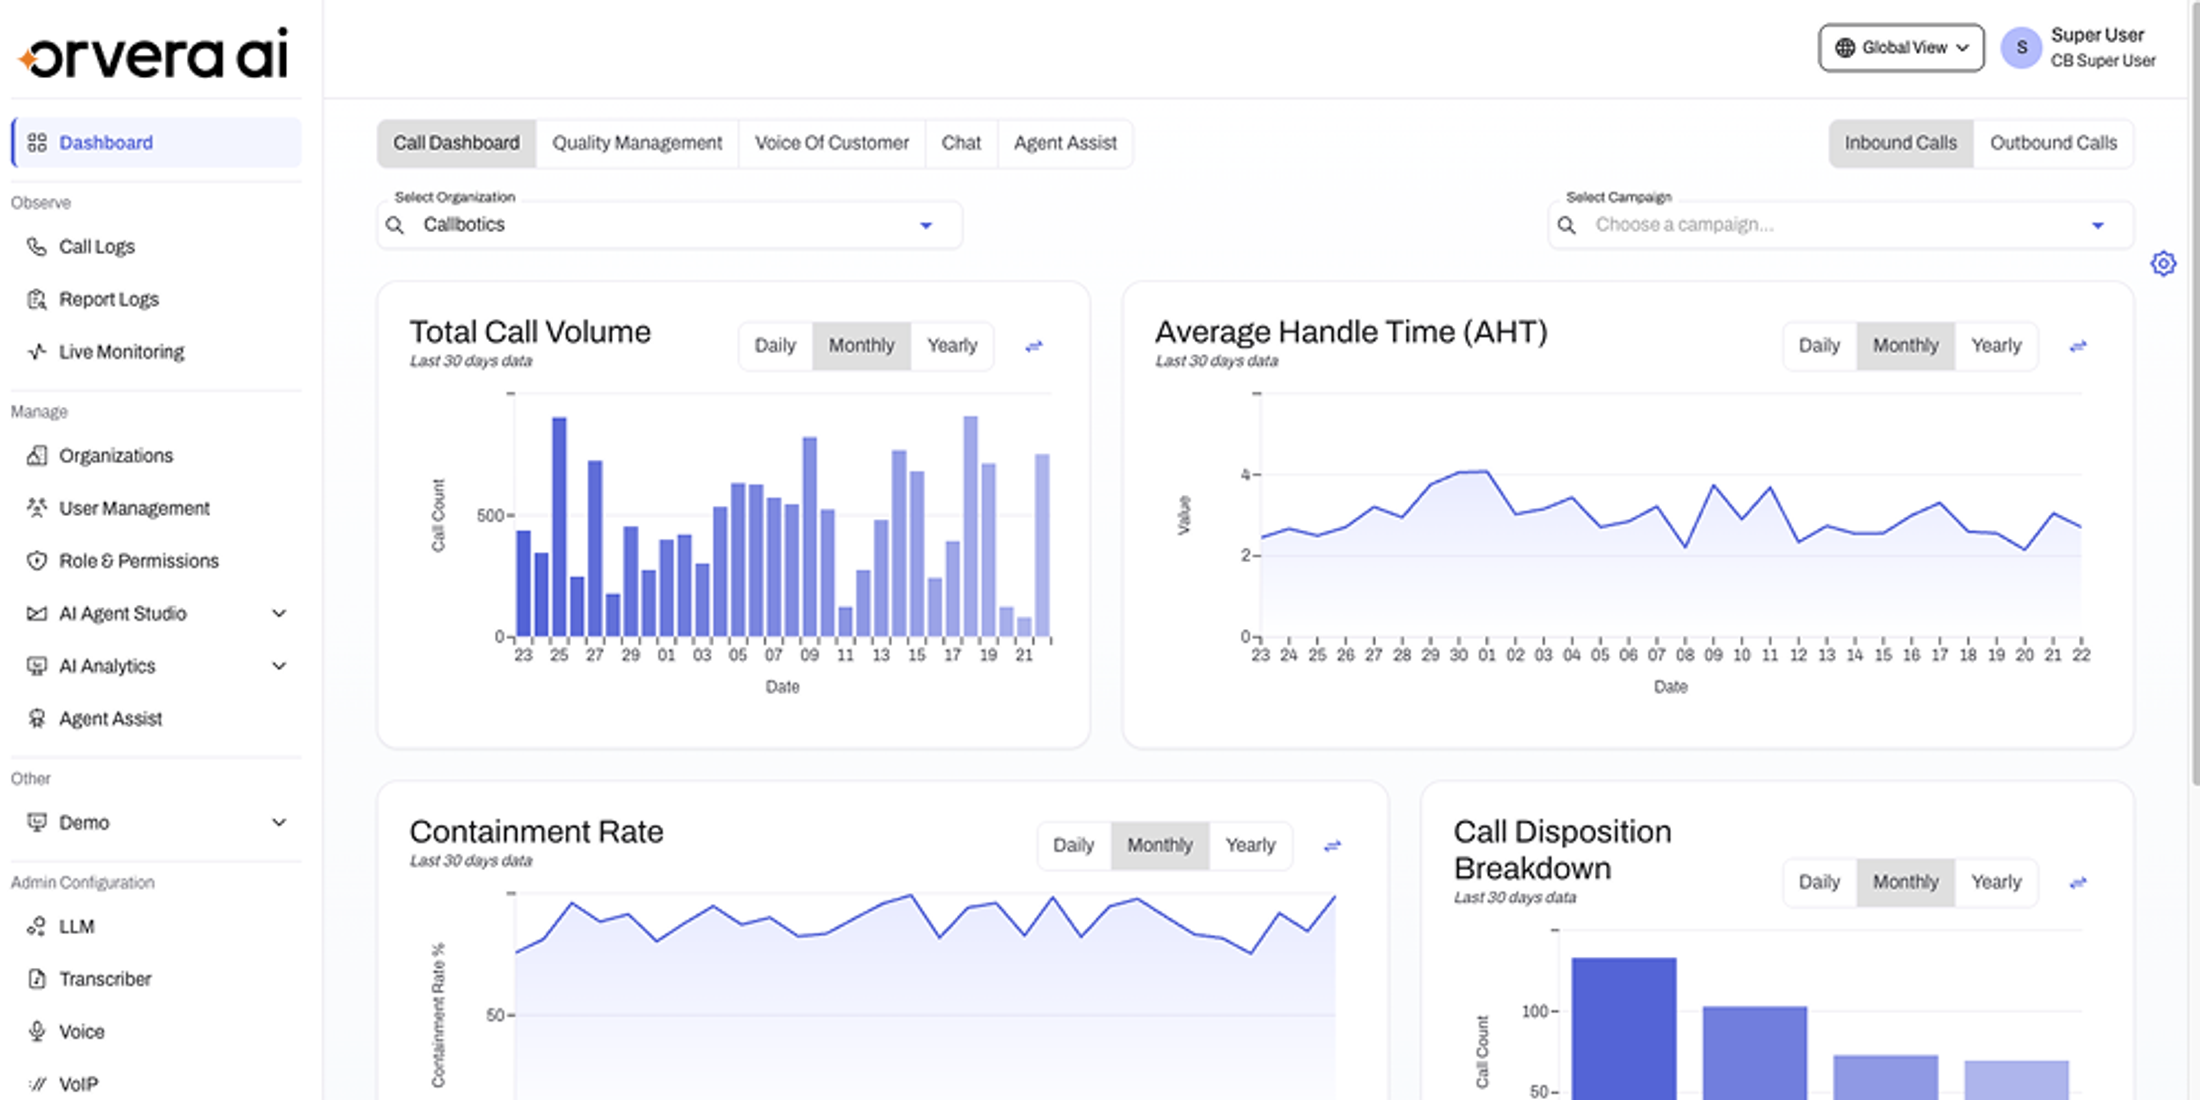The image size is (2200, 1100).
Task: Click the organization search magnifier icon
Action: tap(395, 225)
